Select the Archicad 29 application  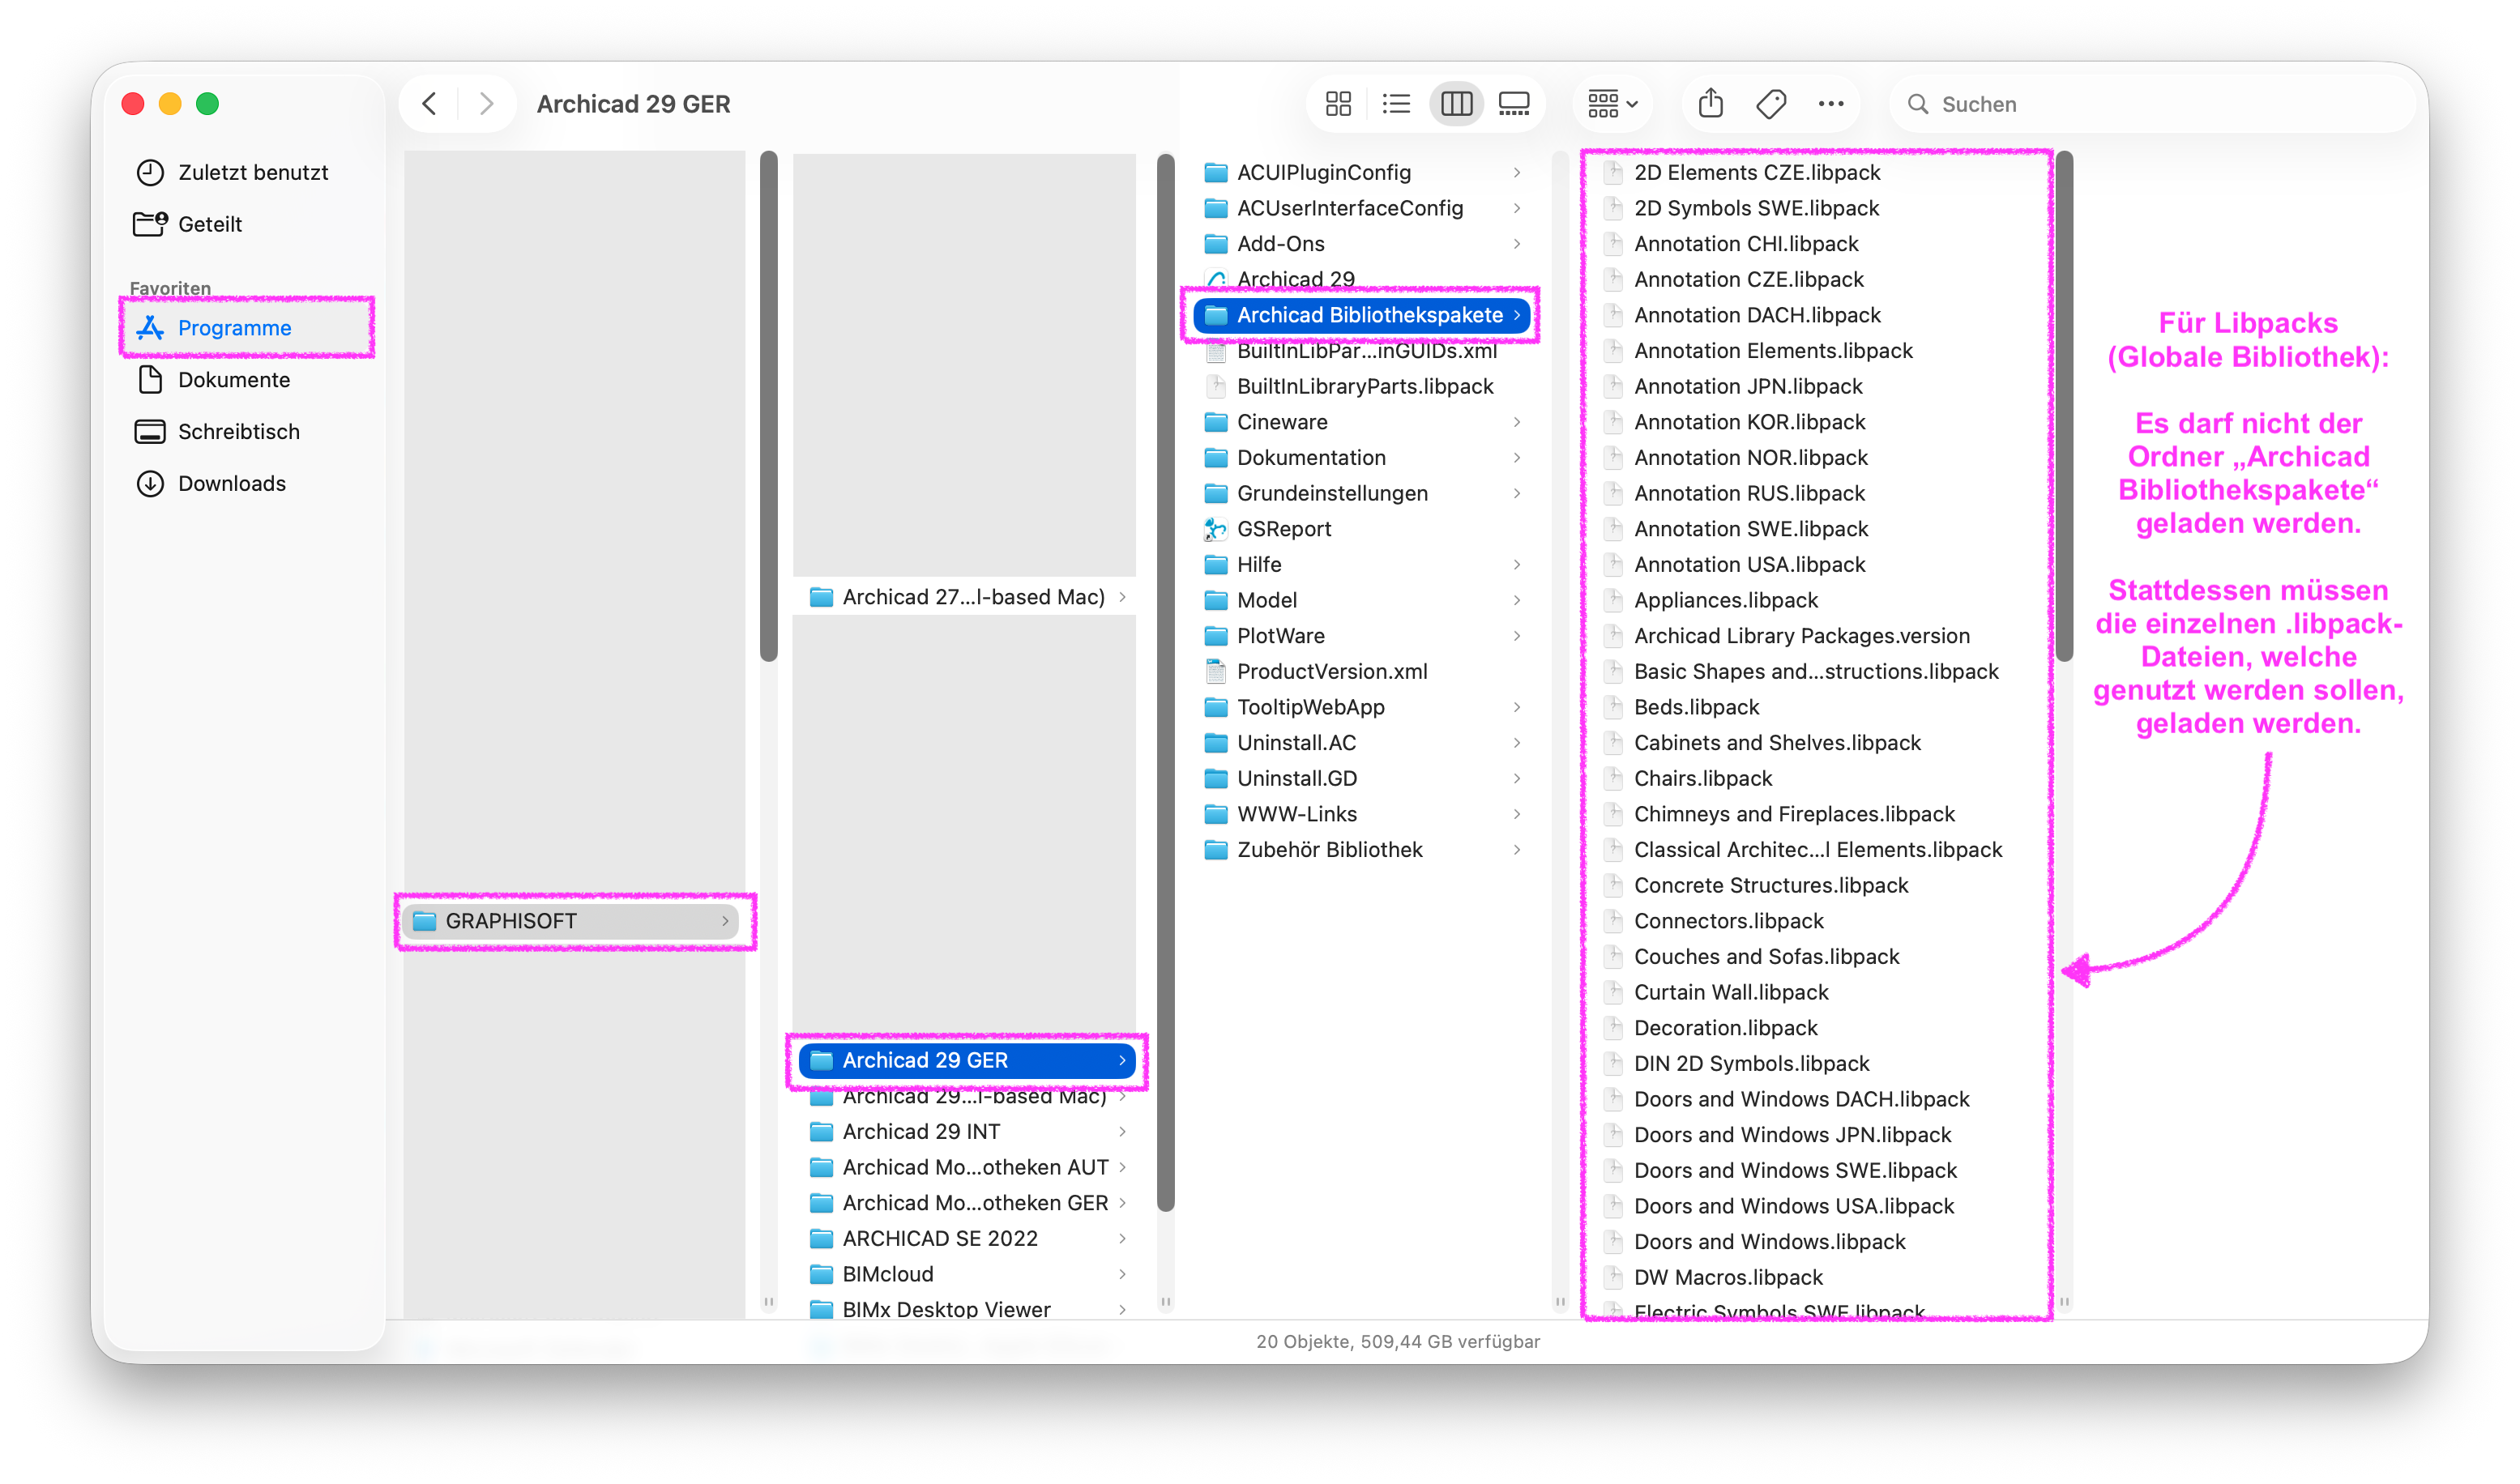click(x=1364, y=279)
